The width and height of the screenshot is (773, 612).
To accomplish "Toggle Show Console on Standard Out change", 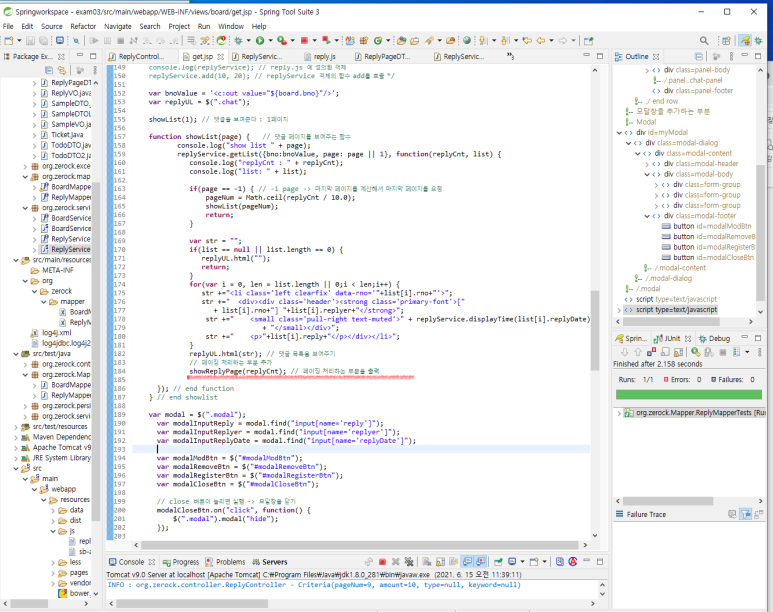I will [467, 562].
